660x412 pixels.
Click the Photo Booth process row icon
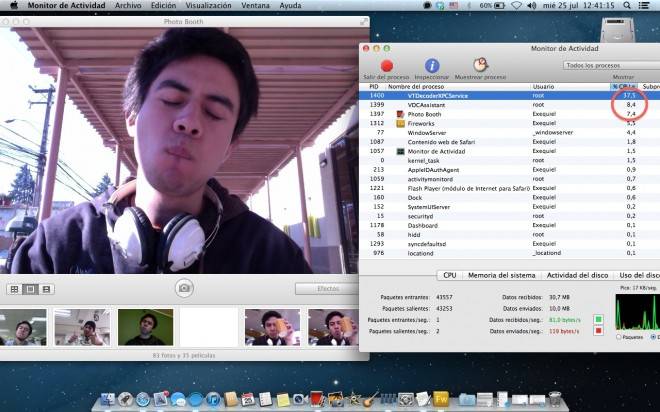[x=400, y=114]
